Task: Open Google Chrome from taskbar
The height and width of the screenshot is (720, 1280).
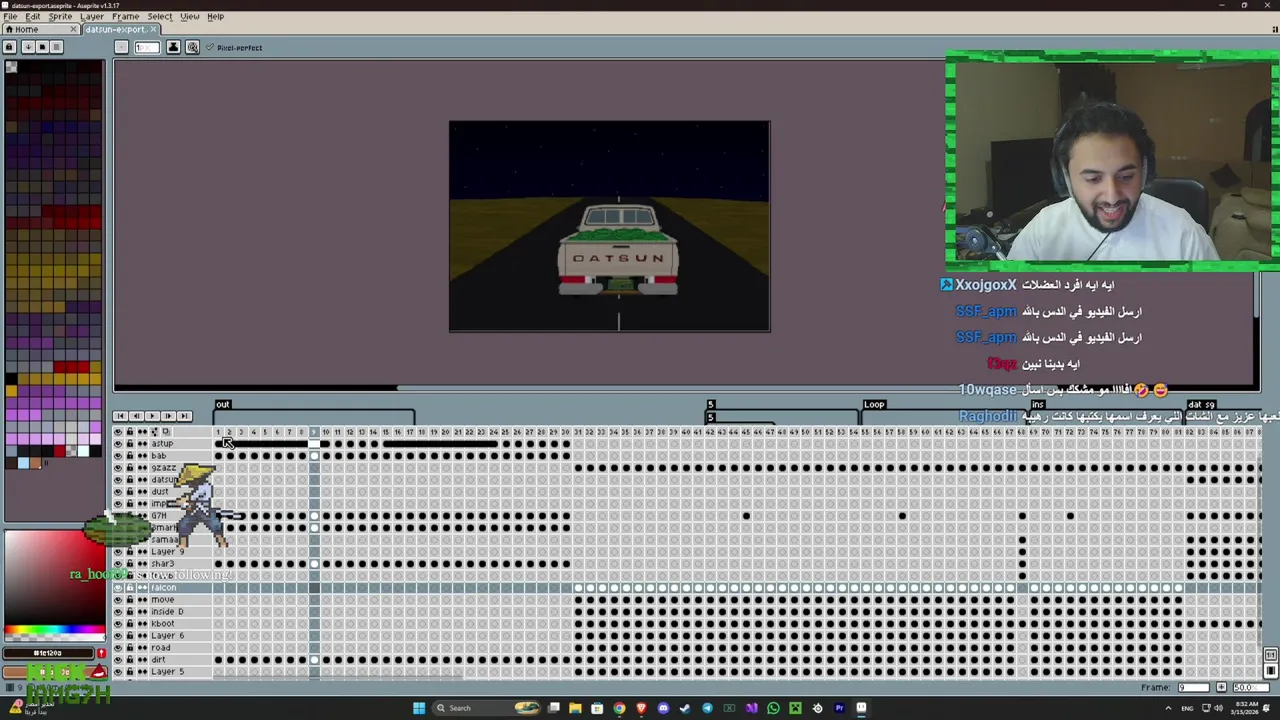Action: (x=619, y=708)
